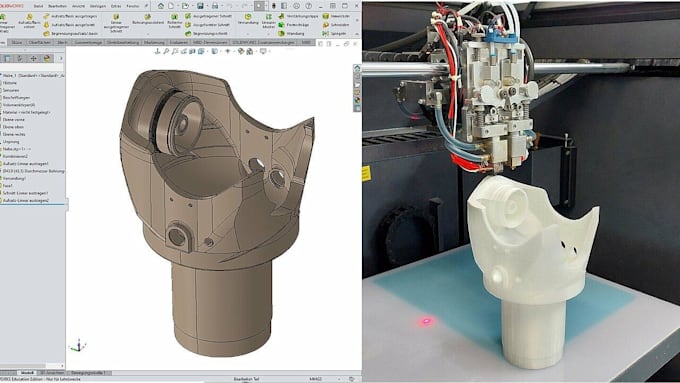Open the Extras menu
Image resolution: width=680 pixels, height=383 pixels.
pyautogui.click(x=116, y=6)
